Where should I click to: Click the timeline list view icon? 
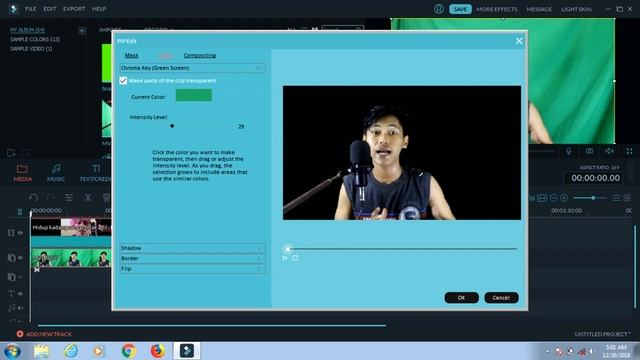pos(616,198)
